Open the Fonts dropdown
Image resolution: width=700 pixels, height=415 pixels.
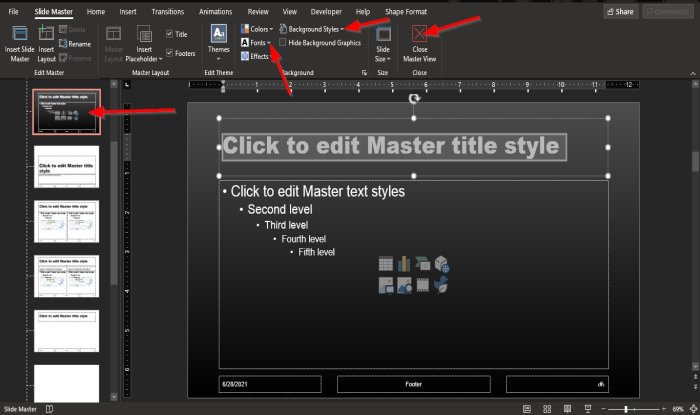[256, 42]
